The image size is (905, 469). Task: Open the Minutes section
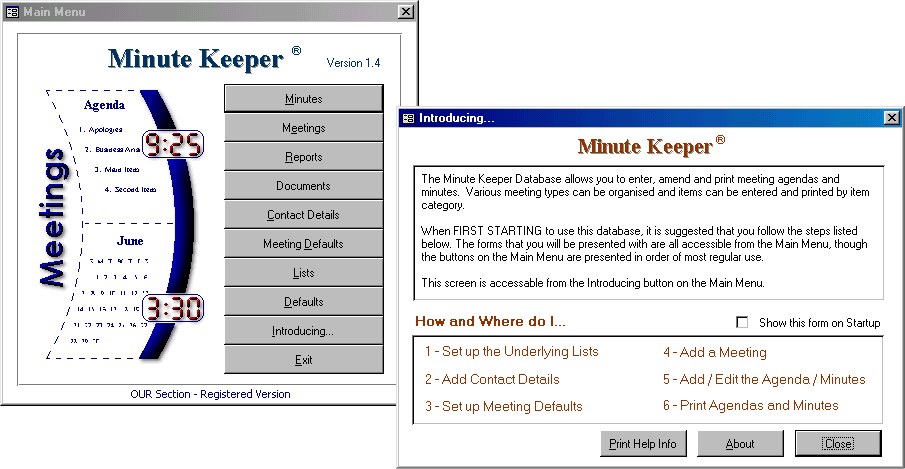(303, 99)
